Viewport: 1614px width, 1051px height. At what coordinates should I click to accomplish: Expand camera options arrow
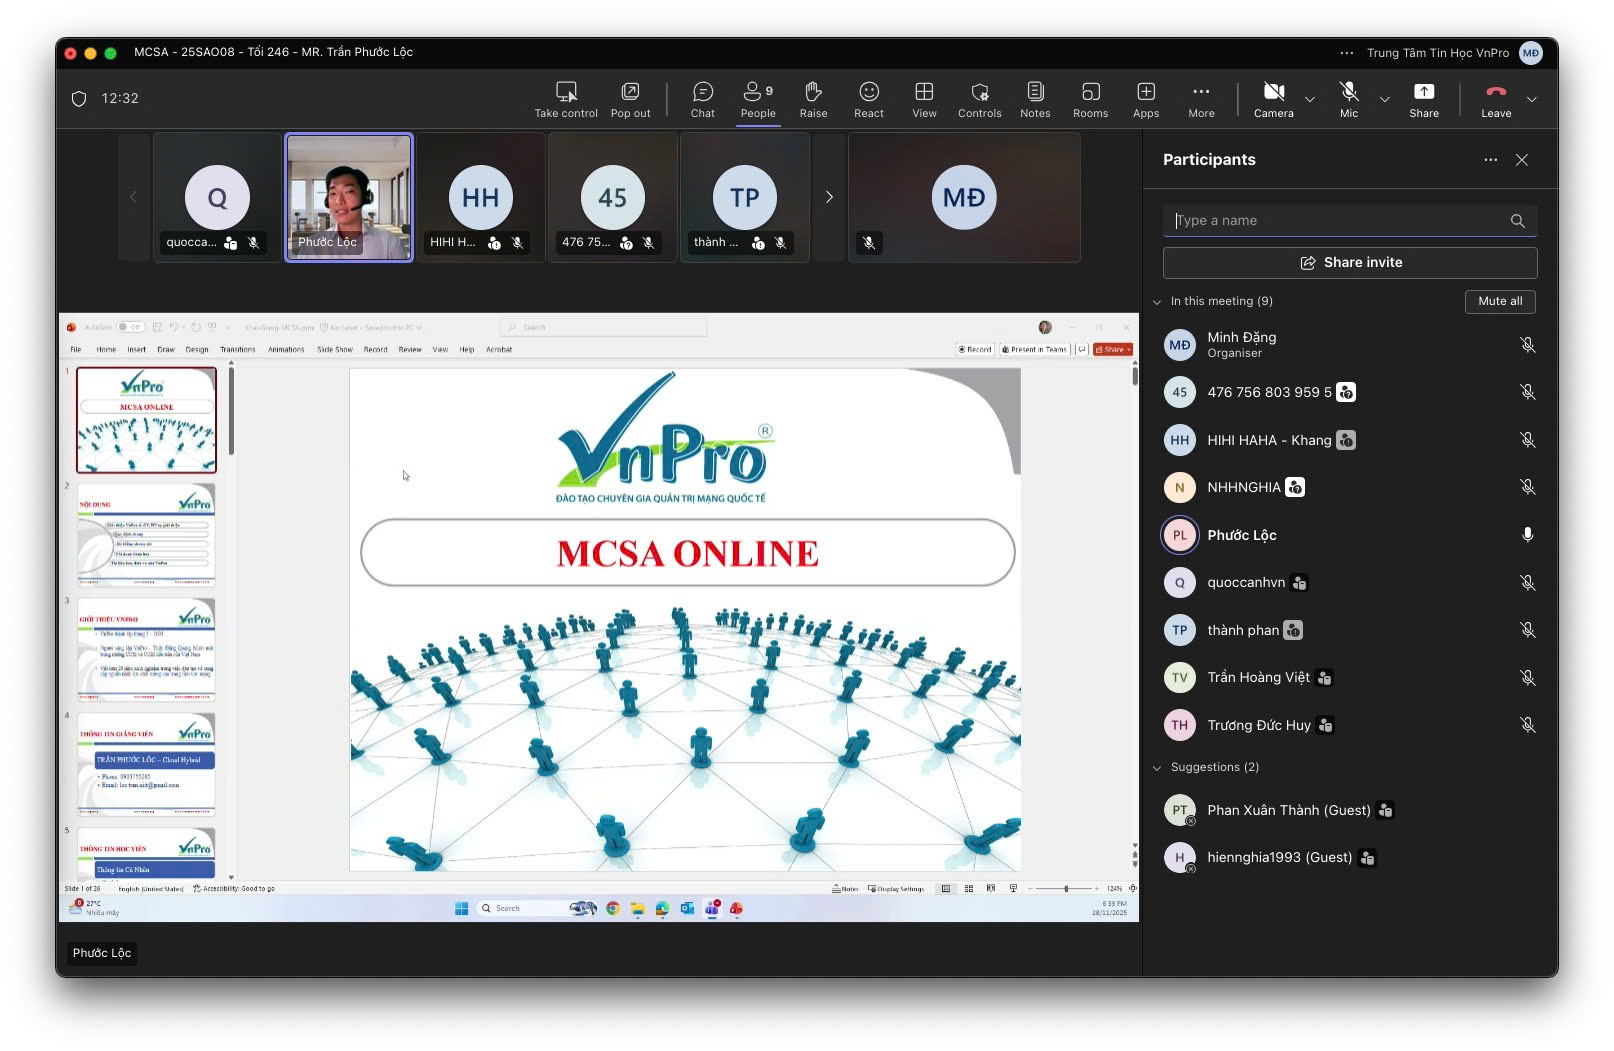click(1309, 99)
